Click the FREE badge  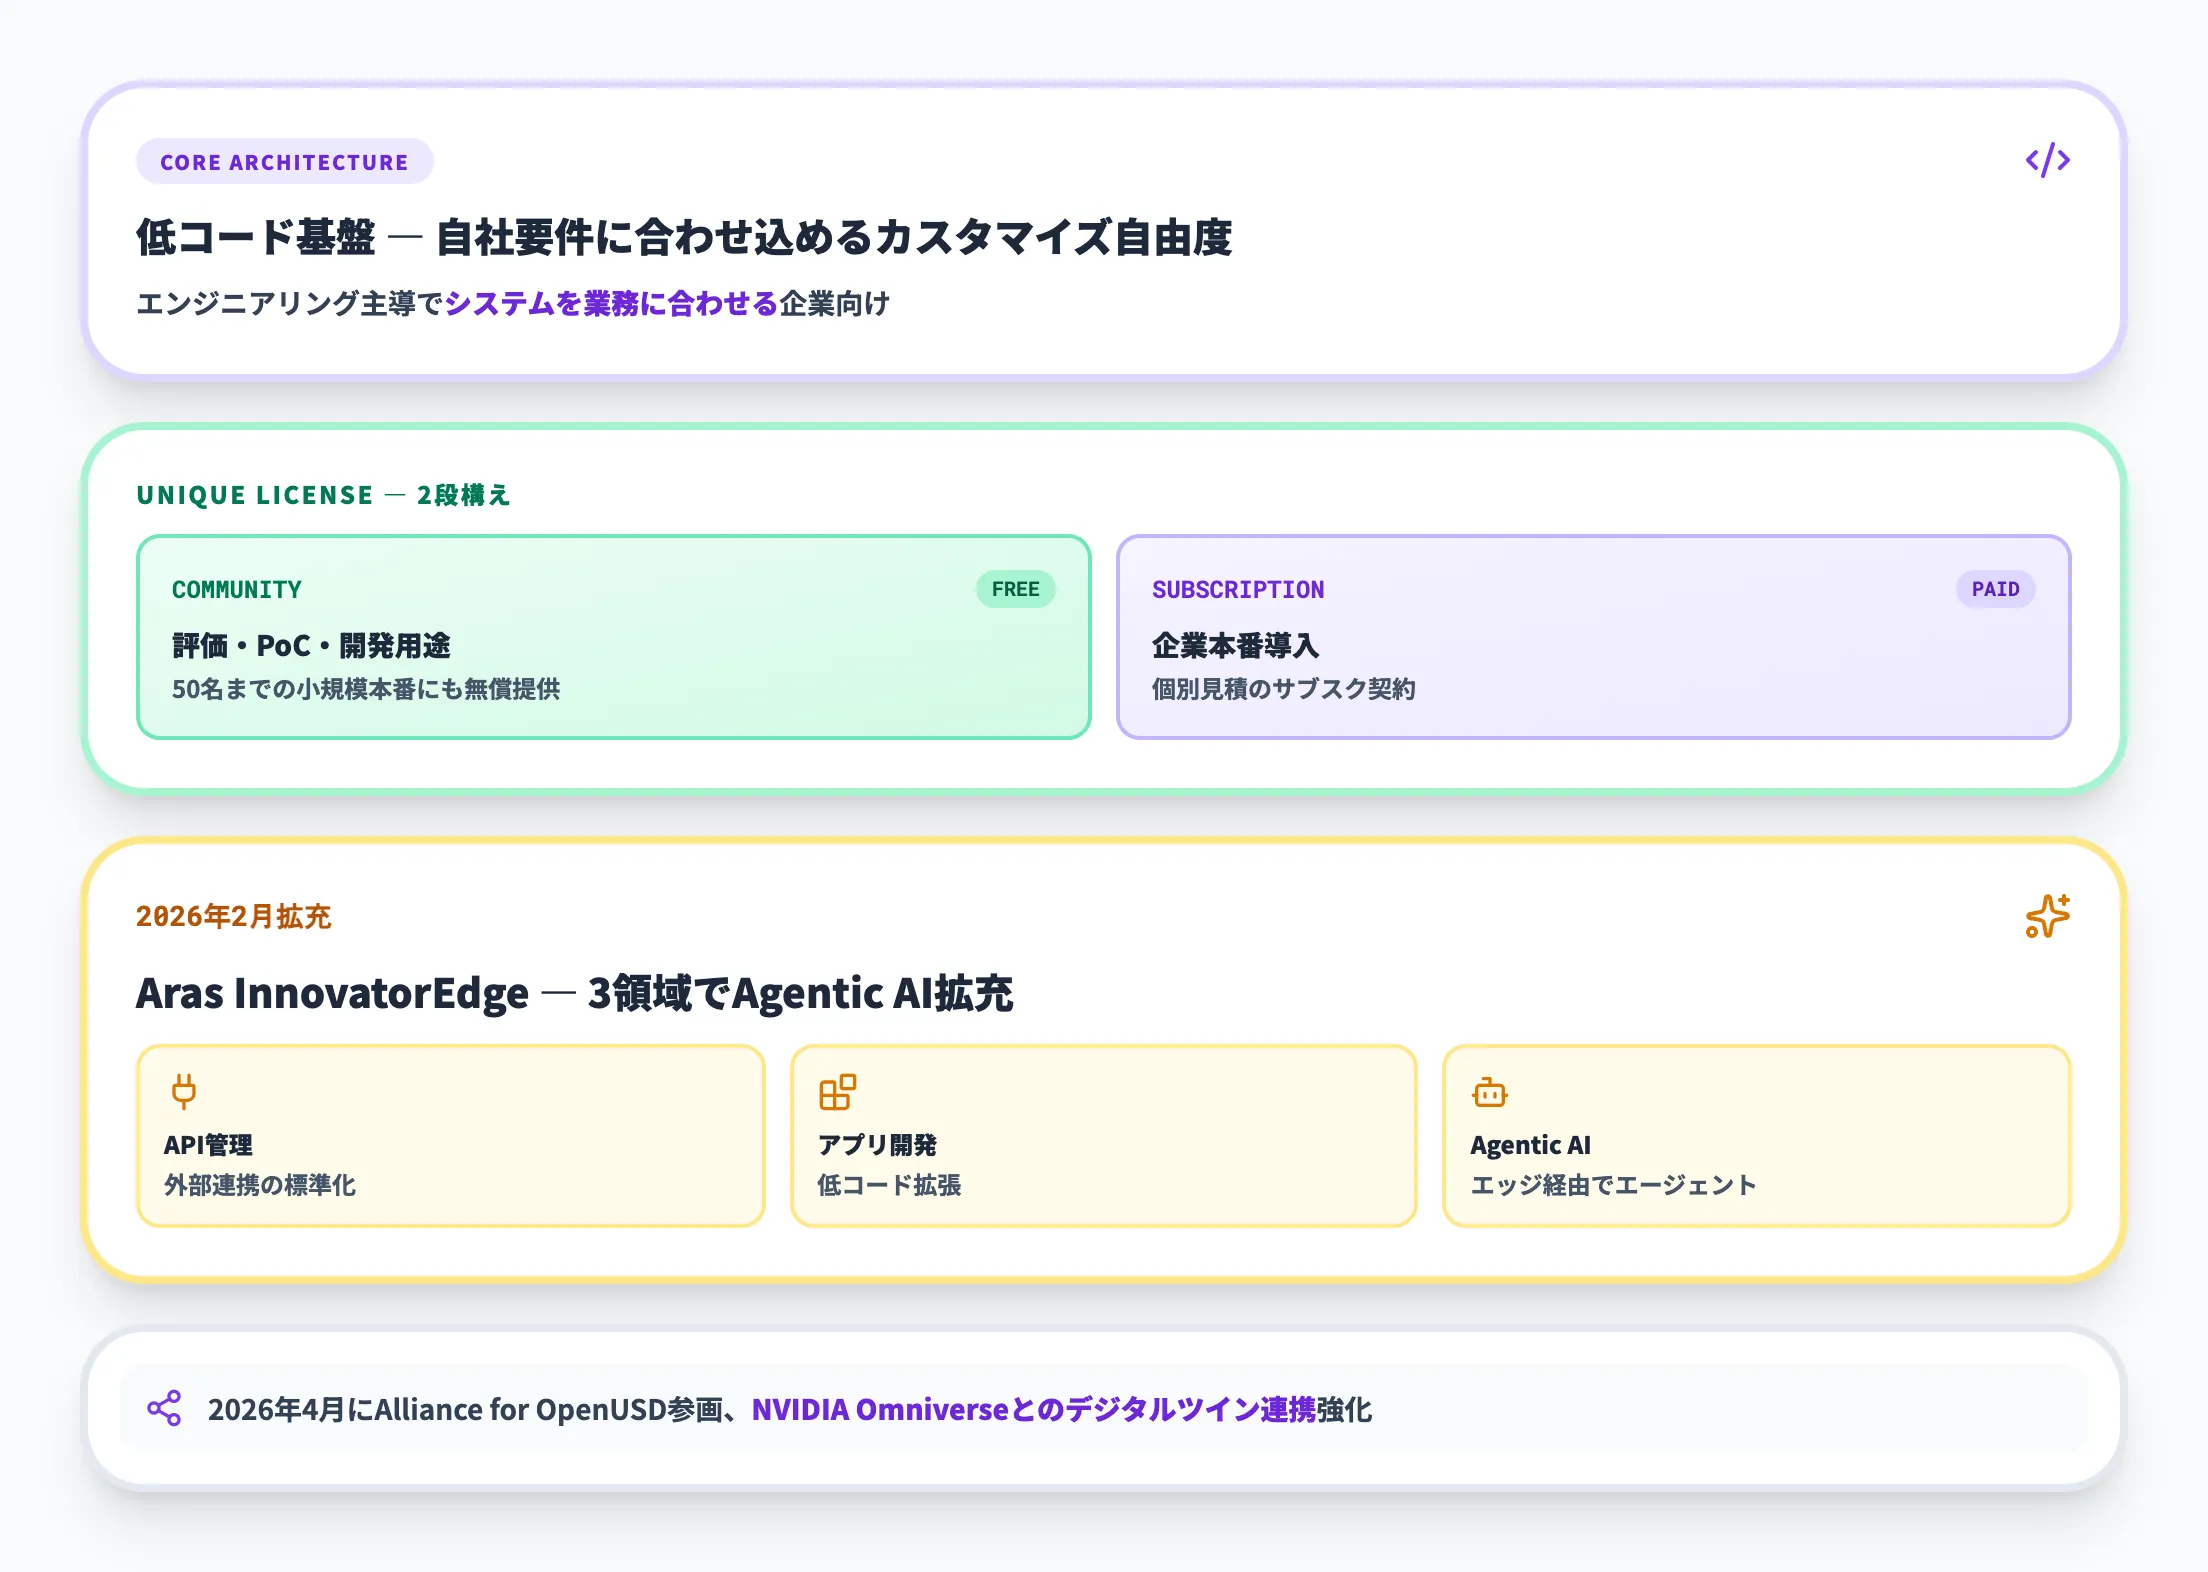1015,589
